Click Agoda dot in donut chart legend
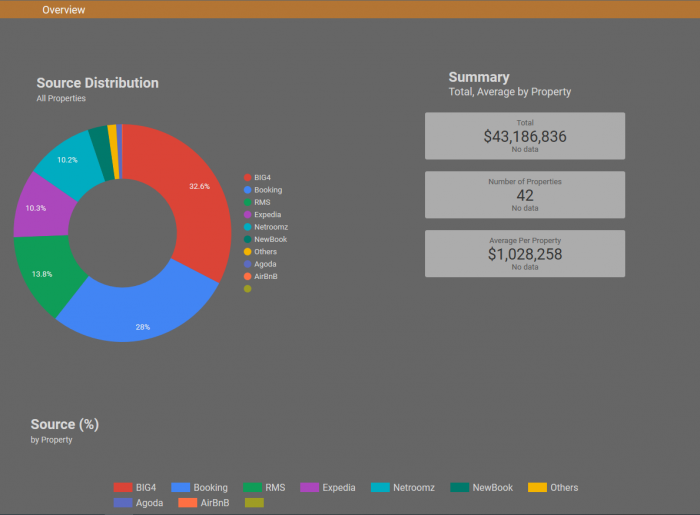The width and height of the screenshot is (700, 515). tap(247, 264)
